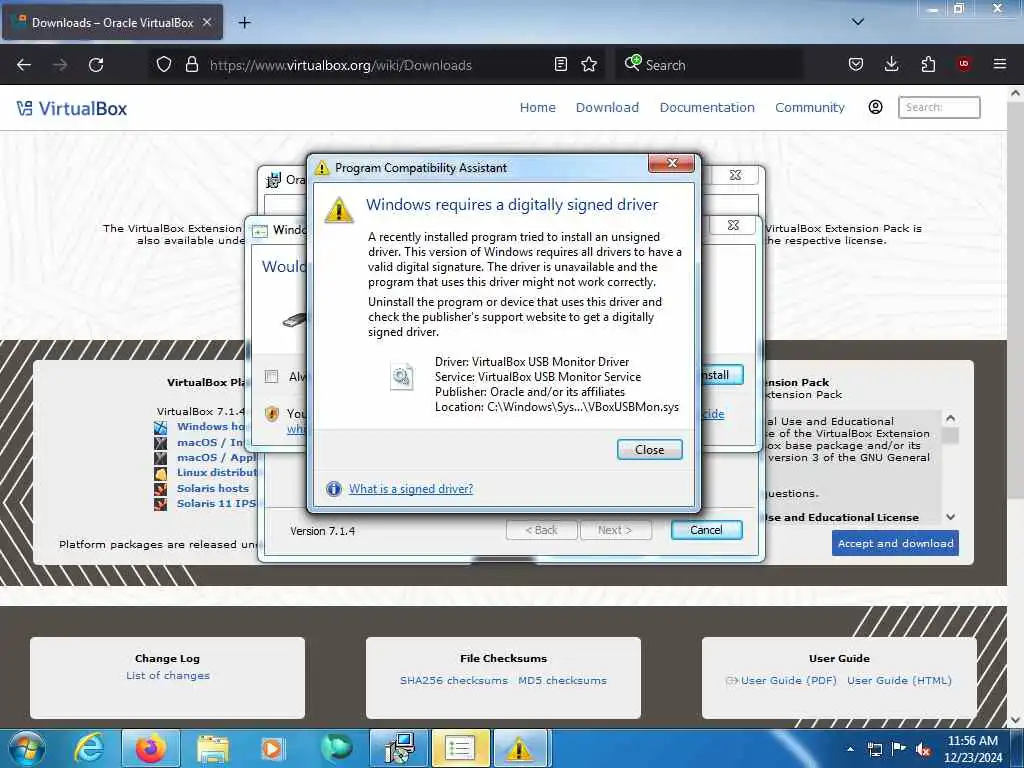The image size is (1024, 768).
Task: Open the User Guide (PDF) link
Action: tap(788, 680)
